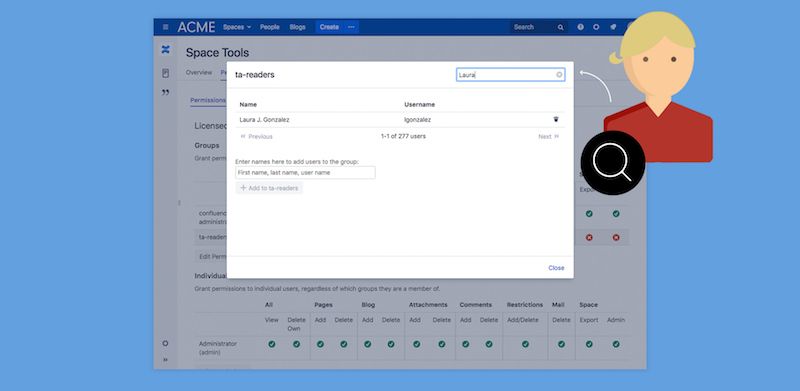The height and width of the screenshot is (391, 800).
Task: Go to Next page of users
Action: tap(548, 137)
